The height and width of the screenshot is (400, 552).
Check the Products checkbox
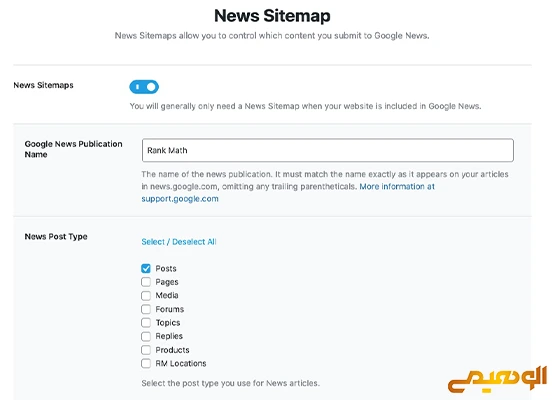(x=146, y=350)
